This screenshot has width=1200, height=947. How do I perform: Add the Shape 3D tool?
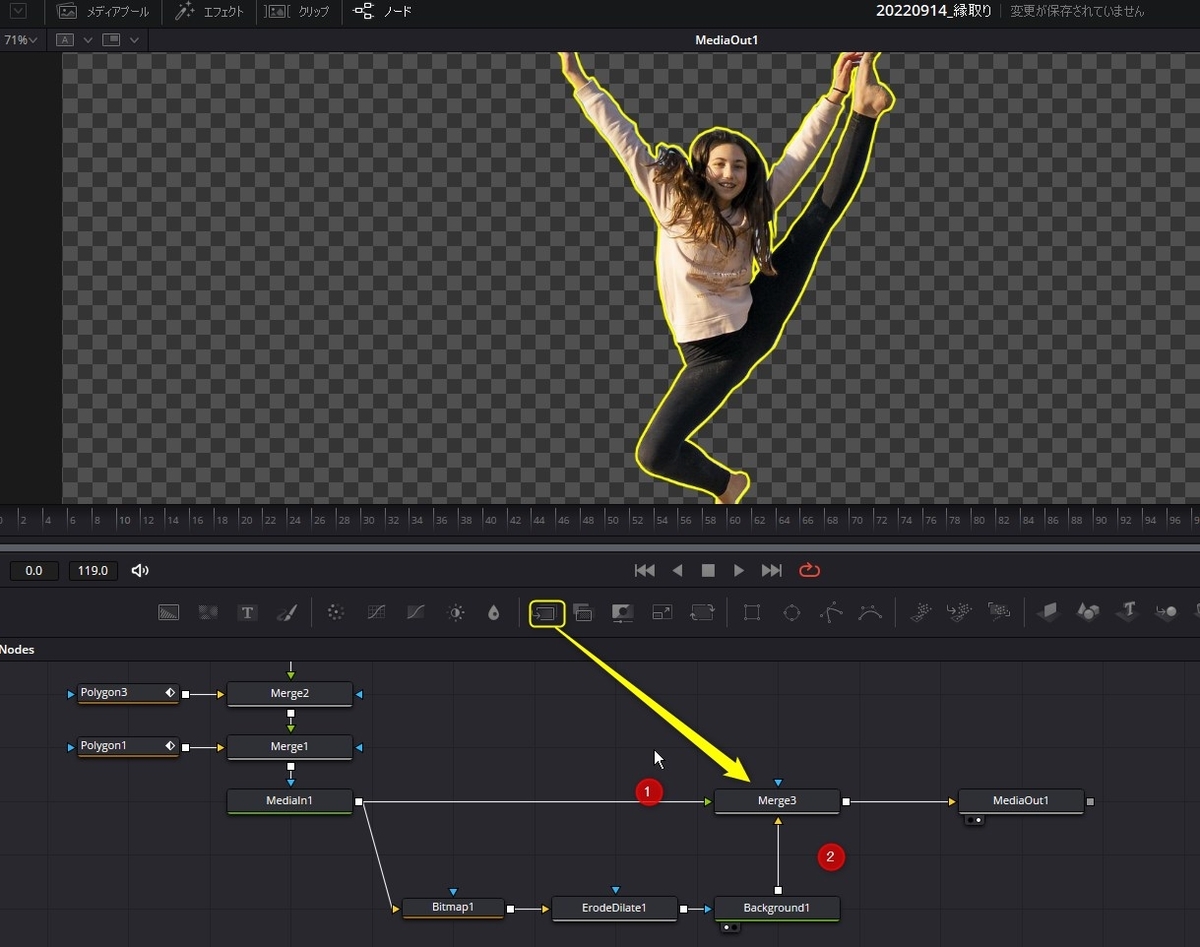(1087, 611)
